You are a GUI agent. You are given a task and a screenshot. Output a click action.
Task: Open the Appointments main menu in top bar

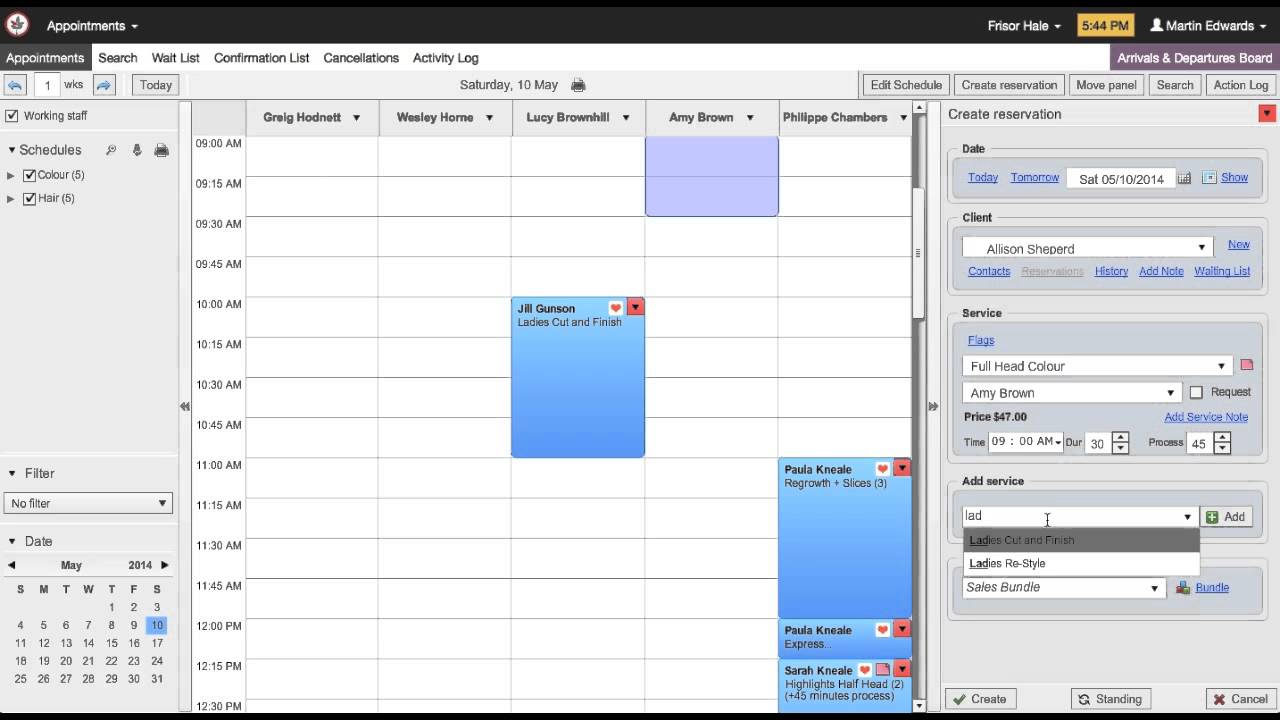(92, 26)
